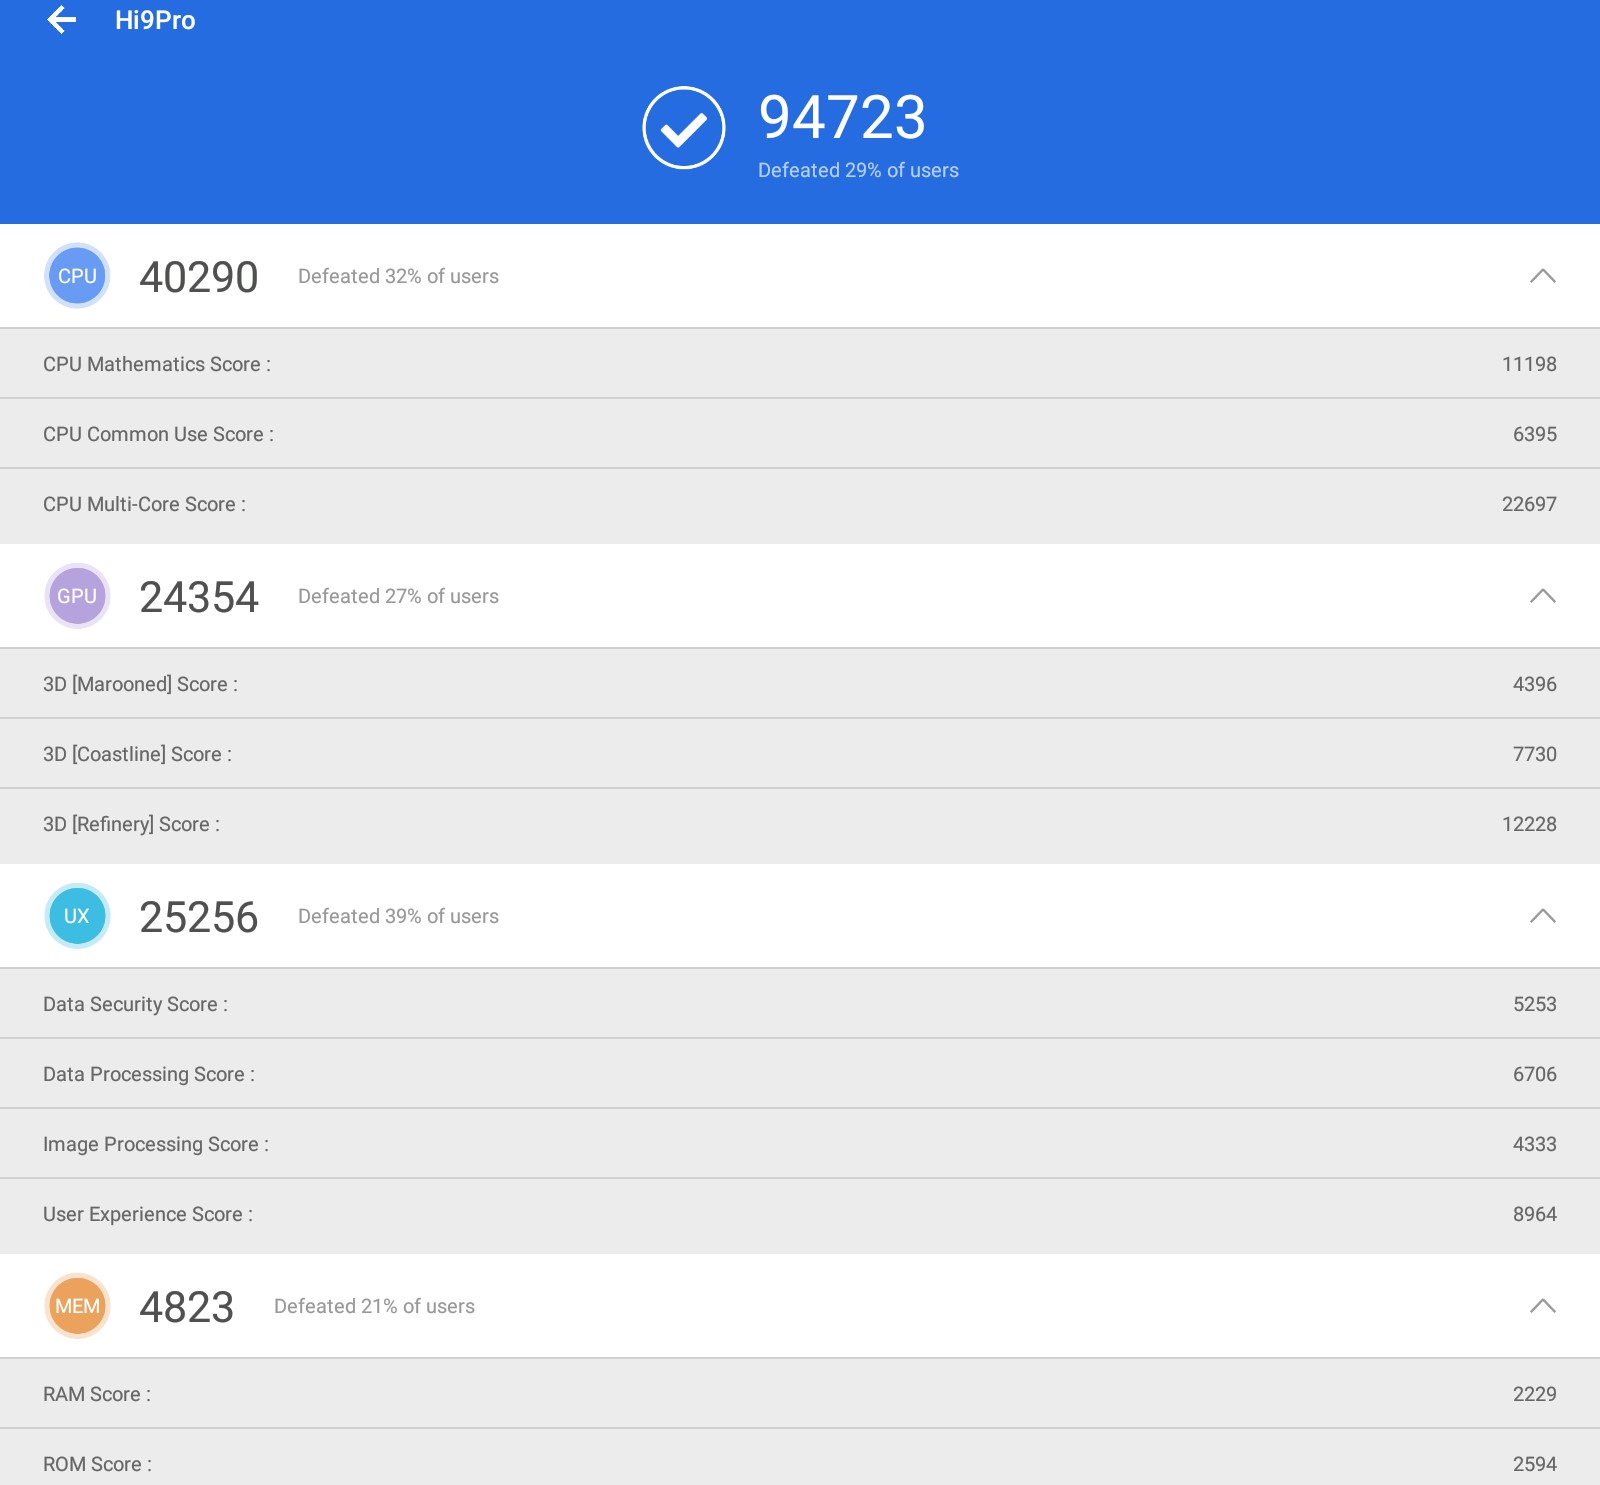Click the orange MEM badge icon
This screenshot has width=1600, height=1485.
click(77, 1306)
